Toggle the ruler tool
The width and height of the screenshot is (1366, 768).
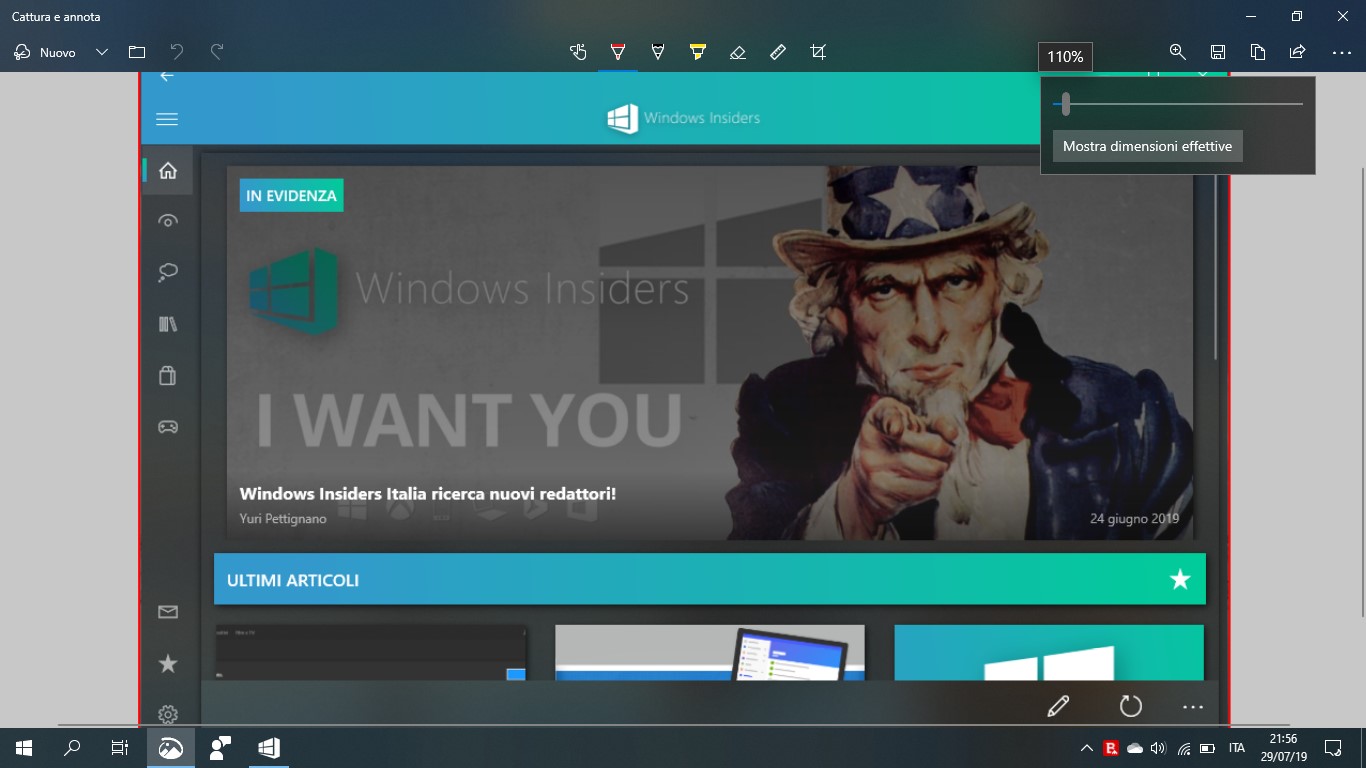(x=778, y=52)
